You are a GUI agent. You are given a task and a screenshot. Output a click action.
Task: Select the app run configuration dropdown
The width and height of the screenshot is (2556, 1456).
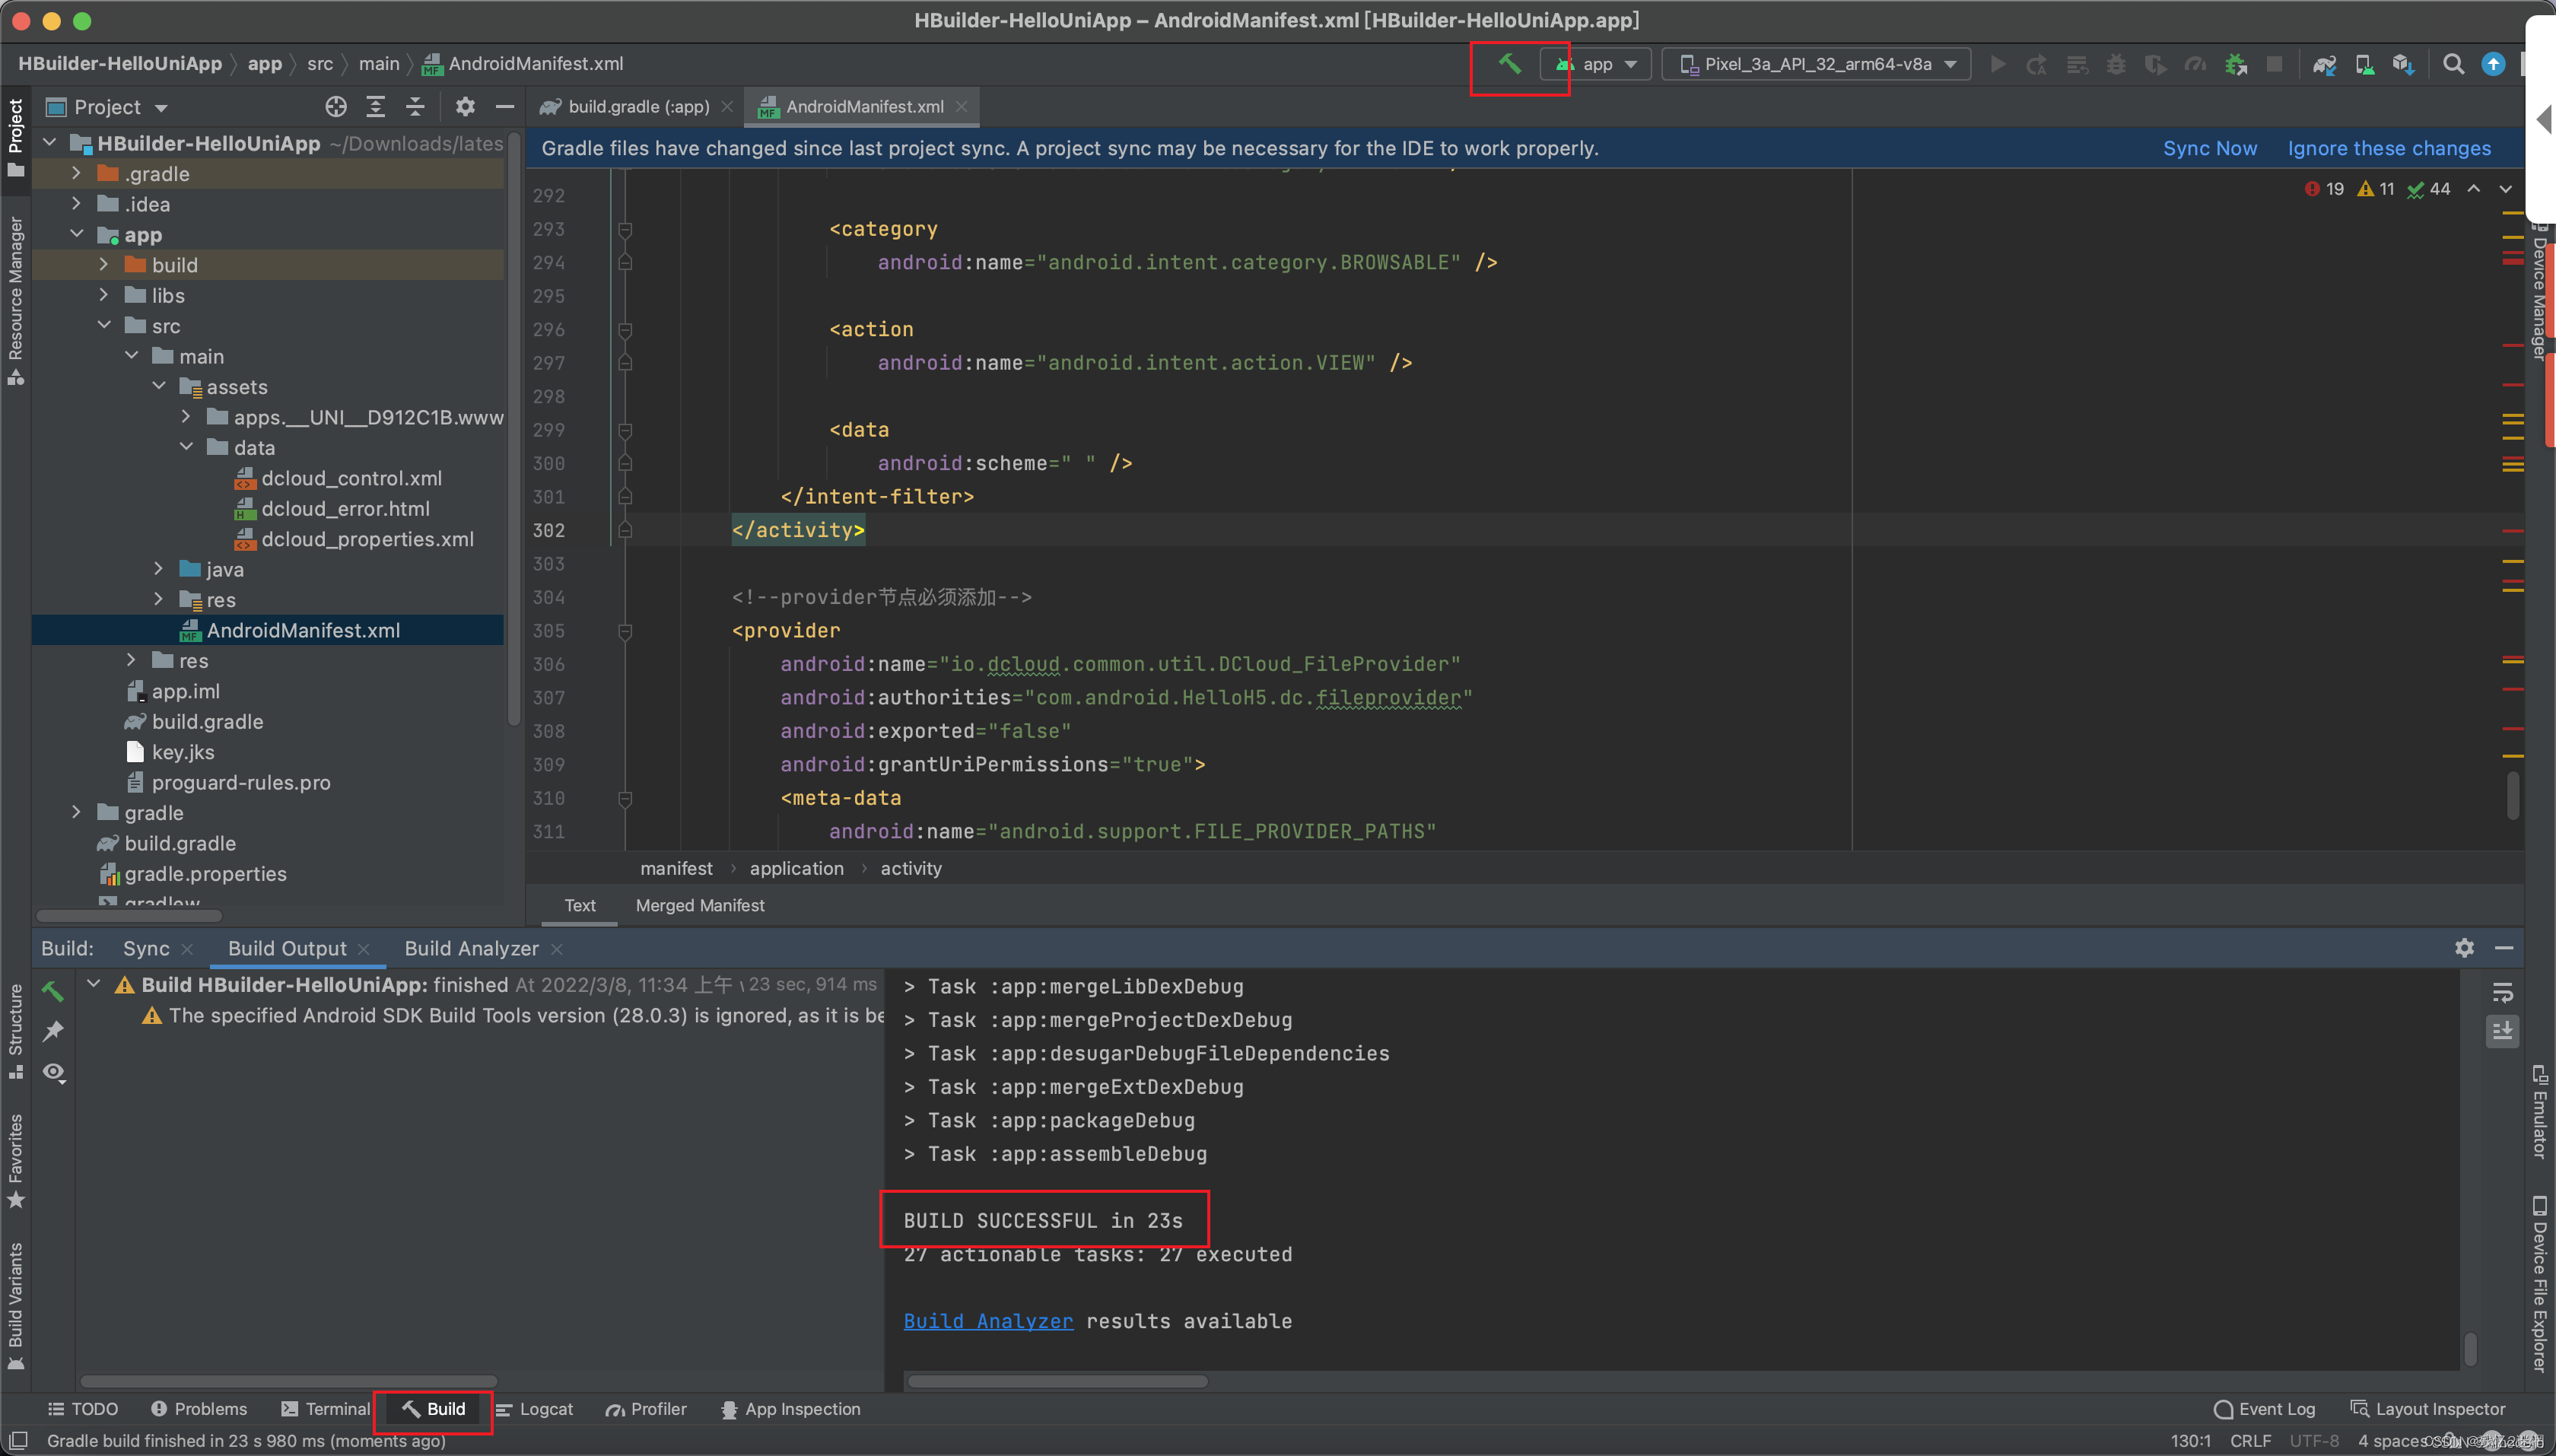(1597, 65)
